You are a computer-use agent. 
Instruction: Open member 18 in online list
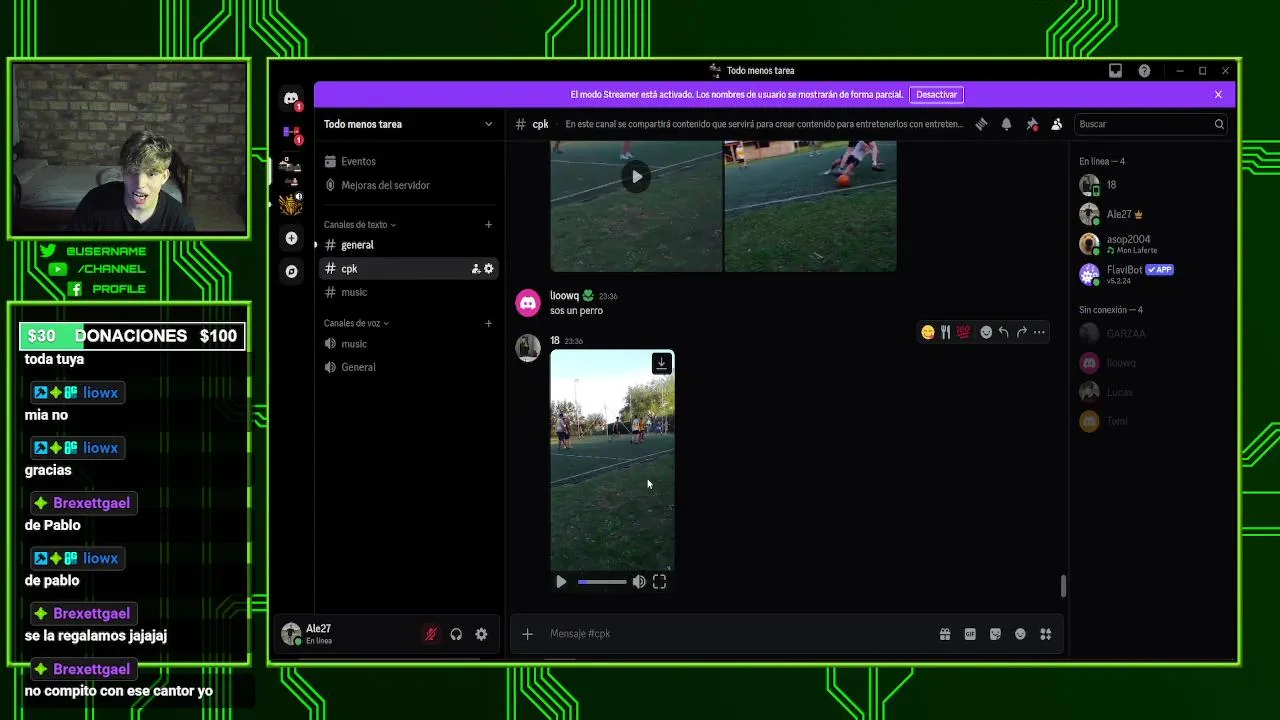(1150, 185)
